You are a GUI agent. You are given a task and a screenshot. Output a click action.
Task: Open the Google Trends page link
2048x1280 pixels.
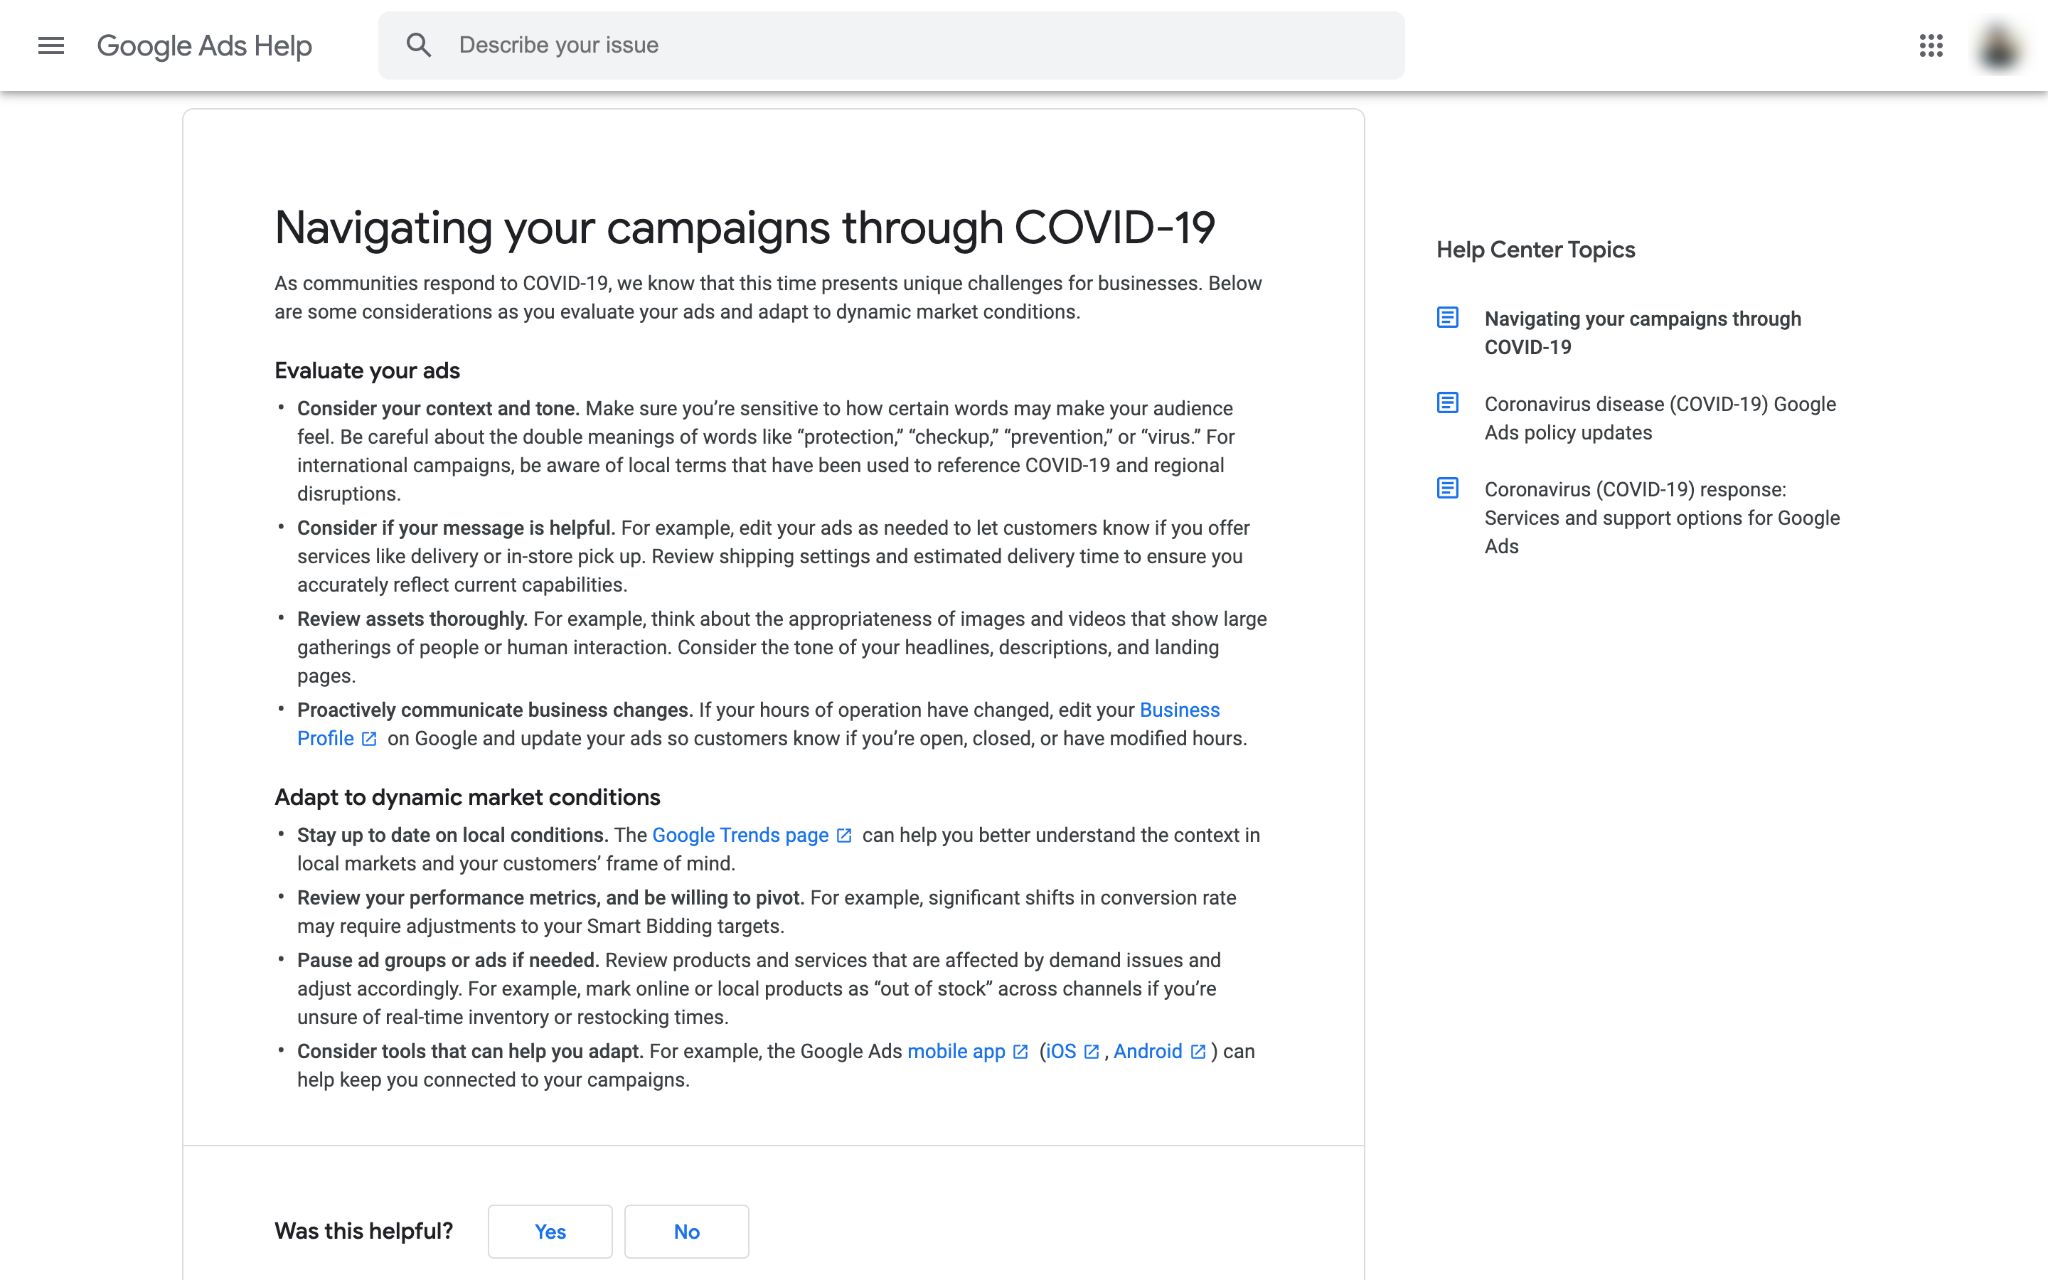(x=740, y=835)
